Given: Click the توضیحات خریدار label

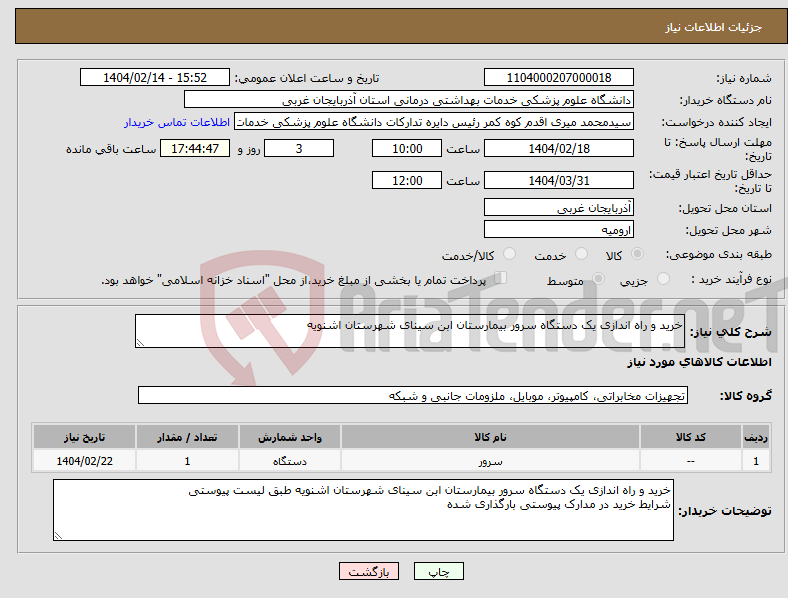Looking at the screenshot, I should coord(725,511).
